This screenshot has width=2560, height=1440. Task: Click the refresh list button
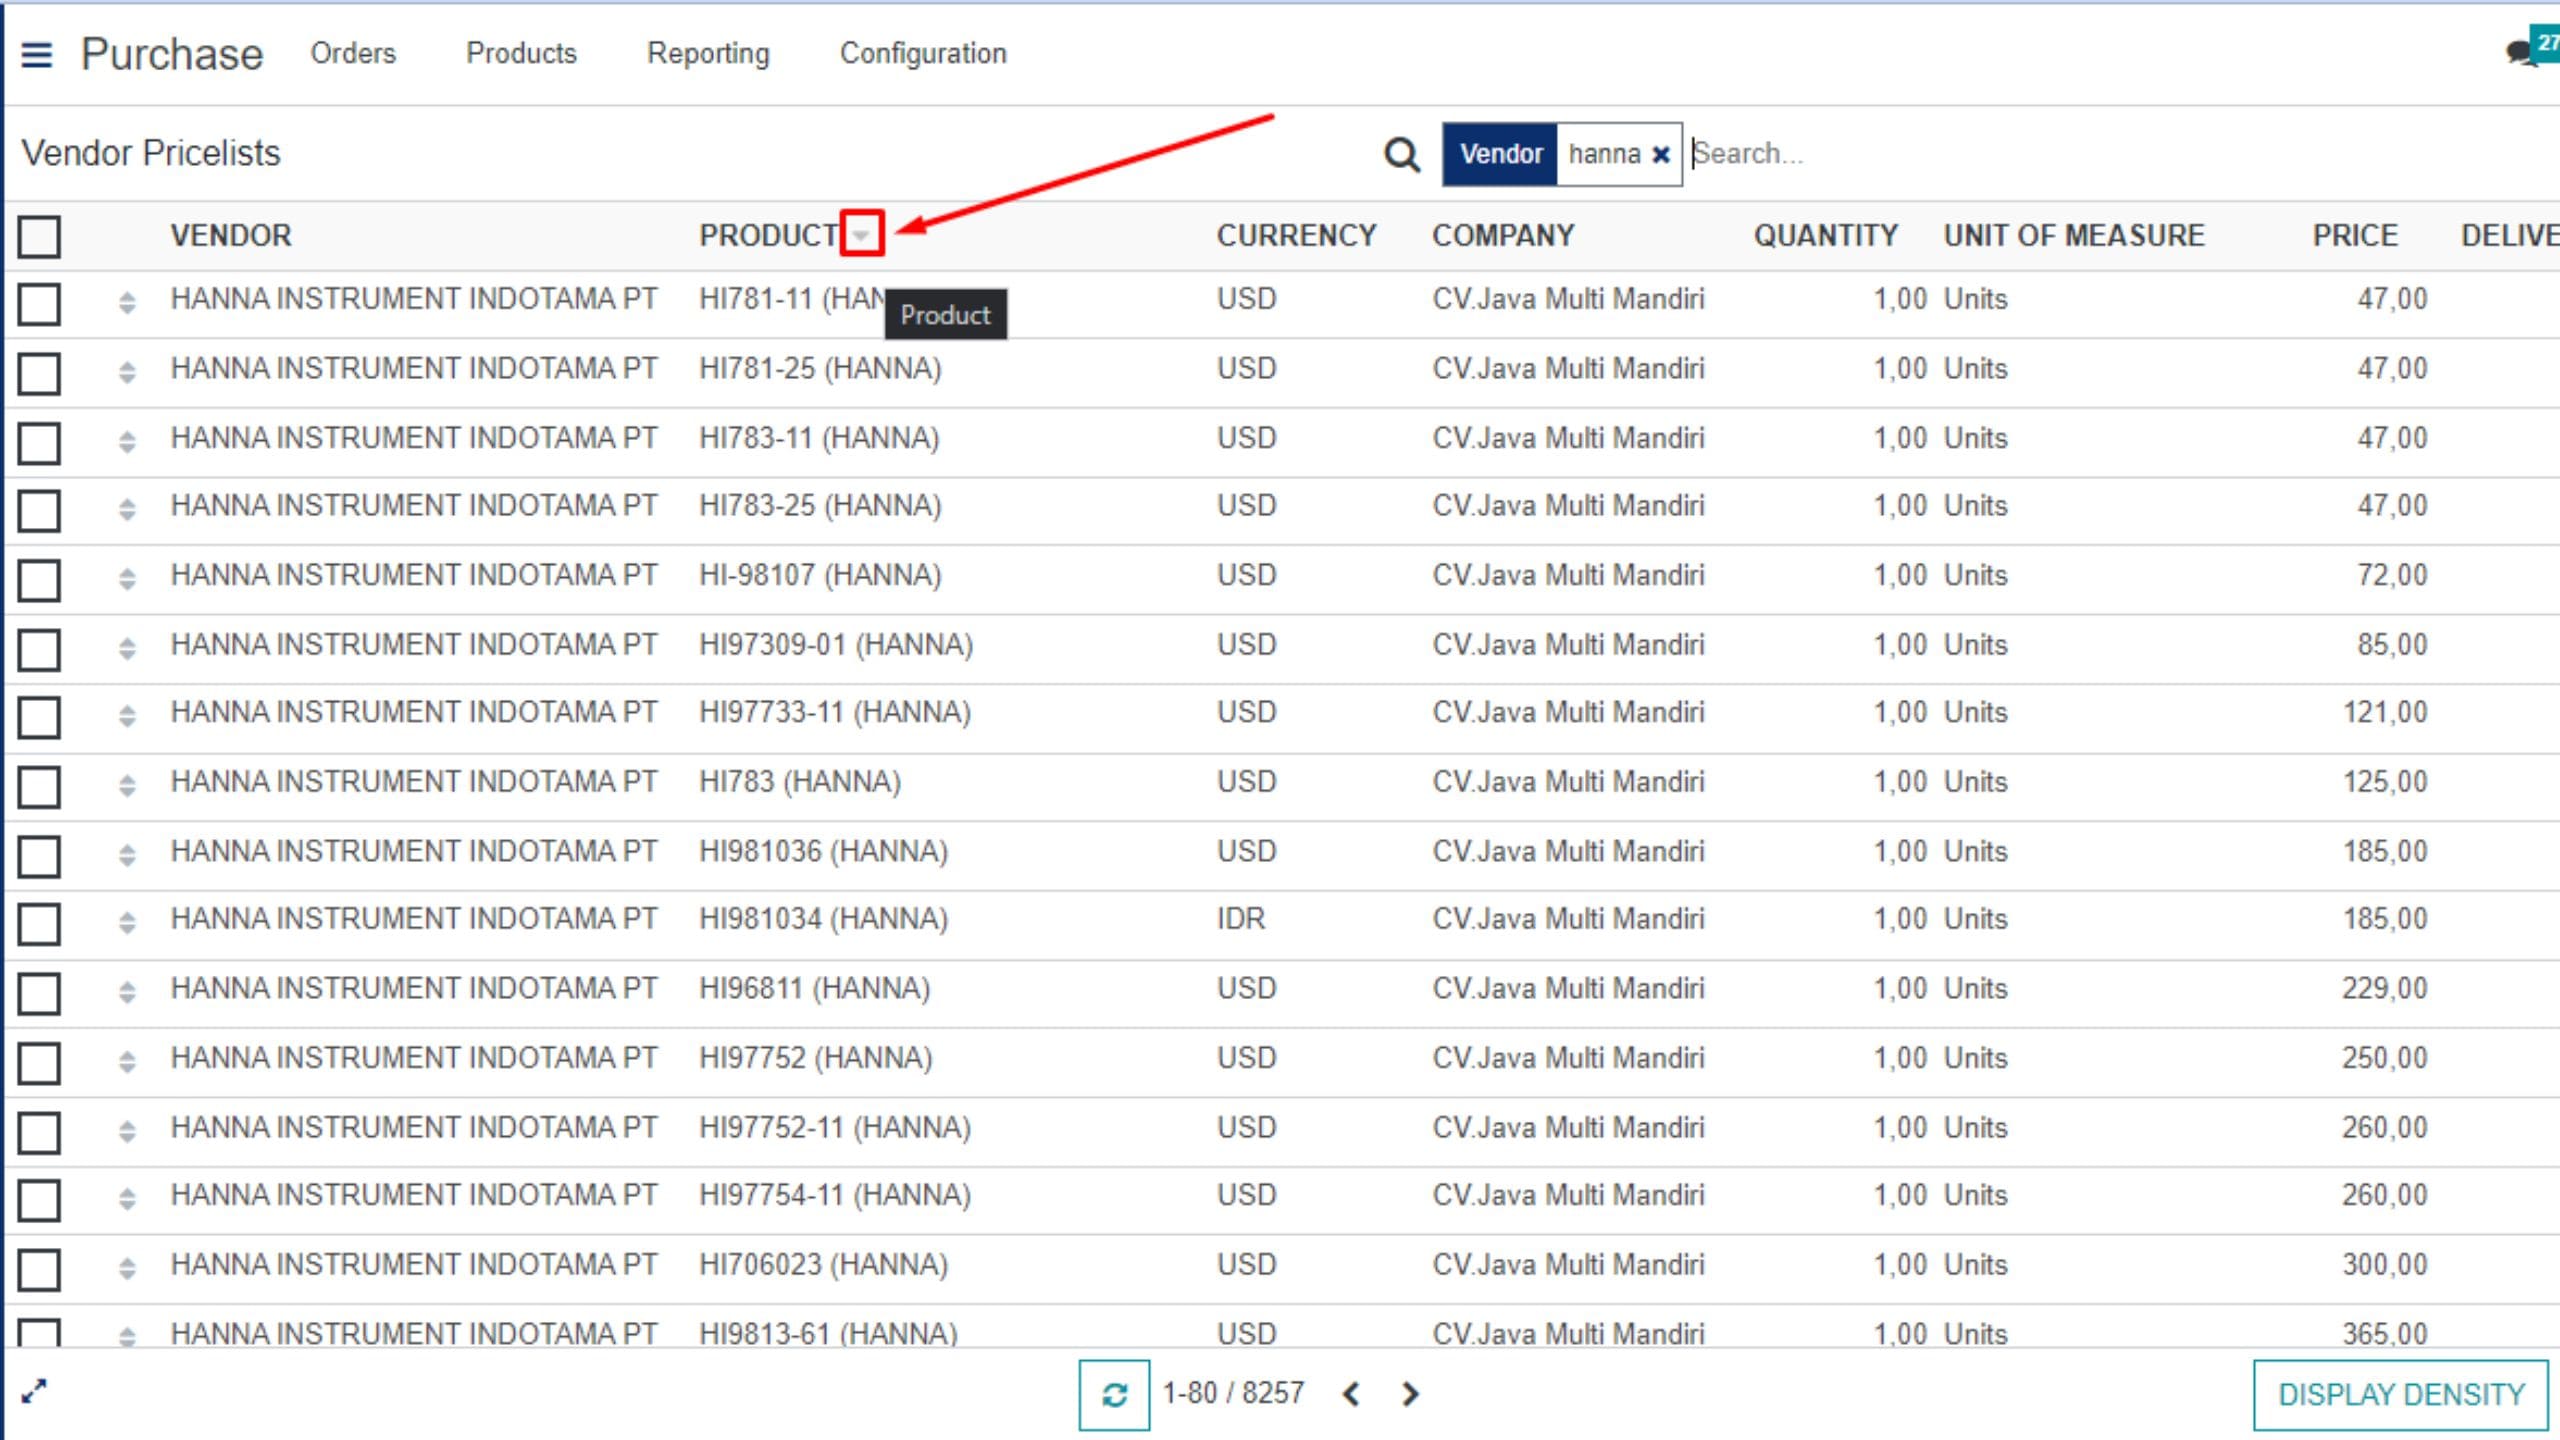[x=1114, y=1394]
